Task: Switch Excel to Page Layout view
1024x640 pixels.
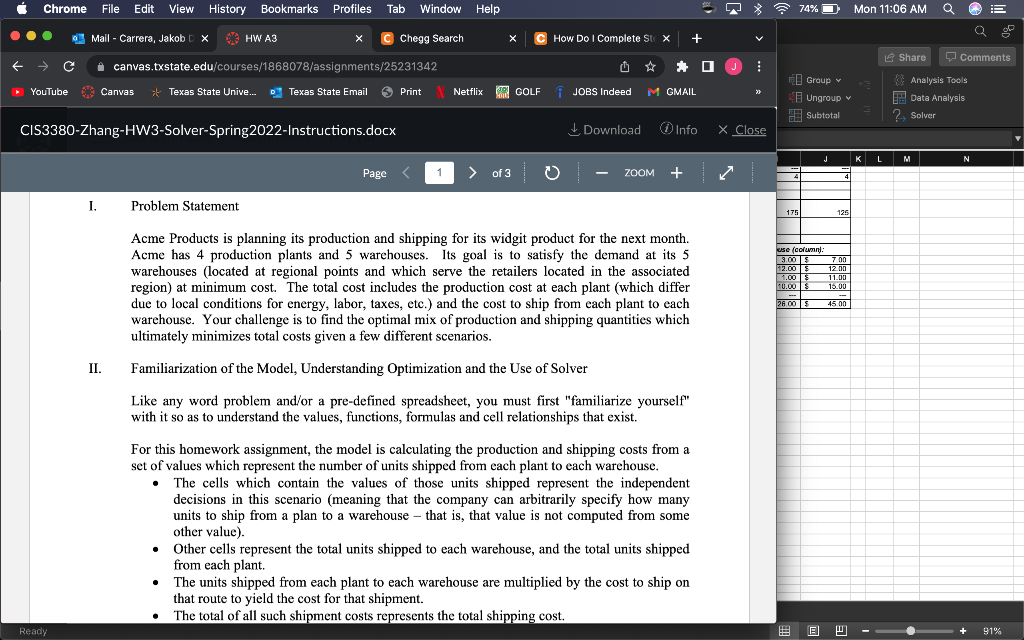Action: pos(813,631)
